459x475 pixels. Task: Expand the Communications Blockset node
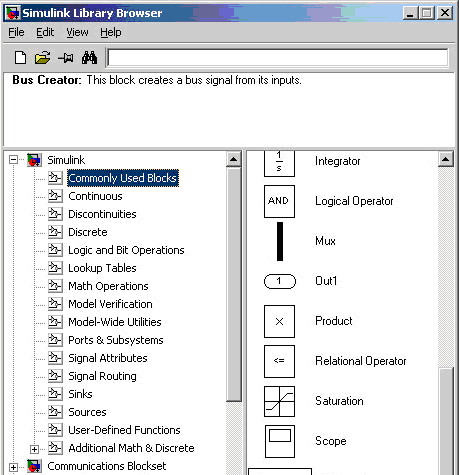tap(13, 467)
